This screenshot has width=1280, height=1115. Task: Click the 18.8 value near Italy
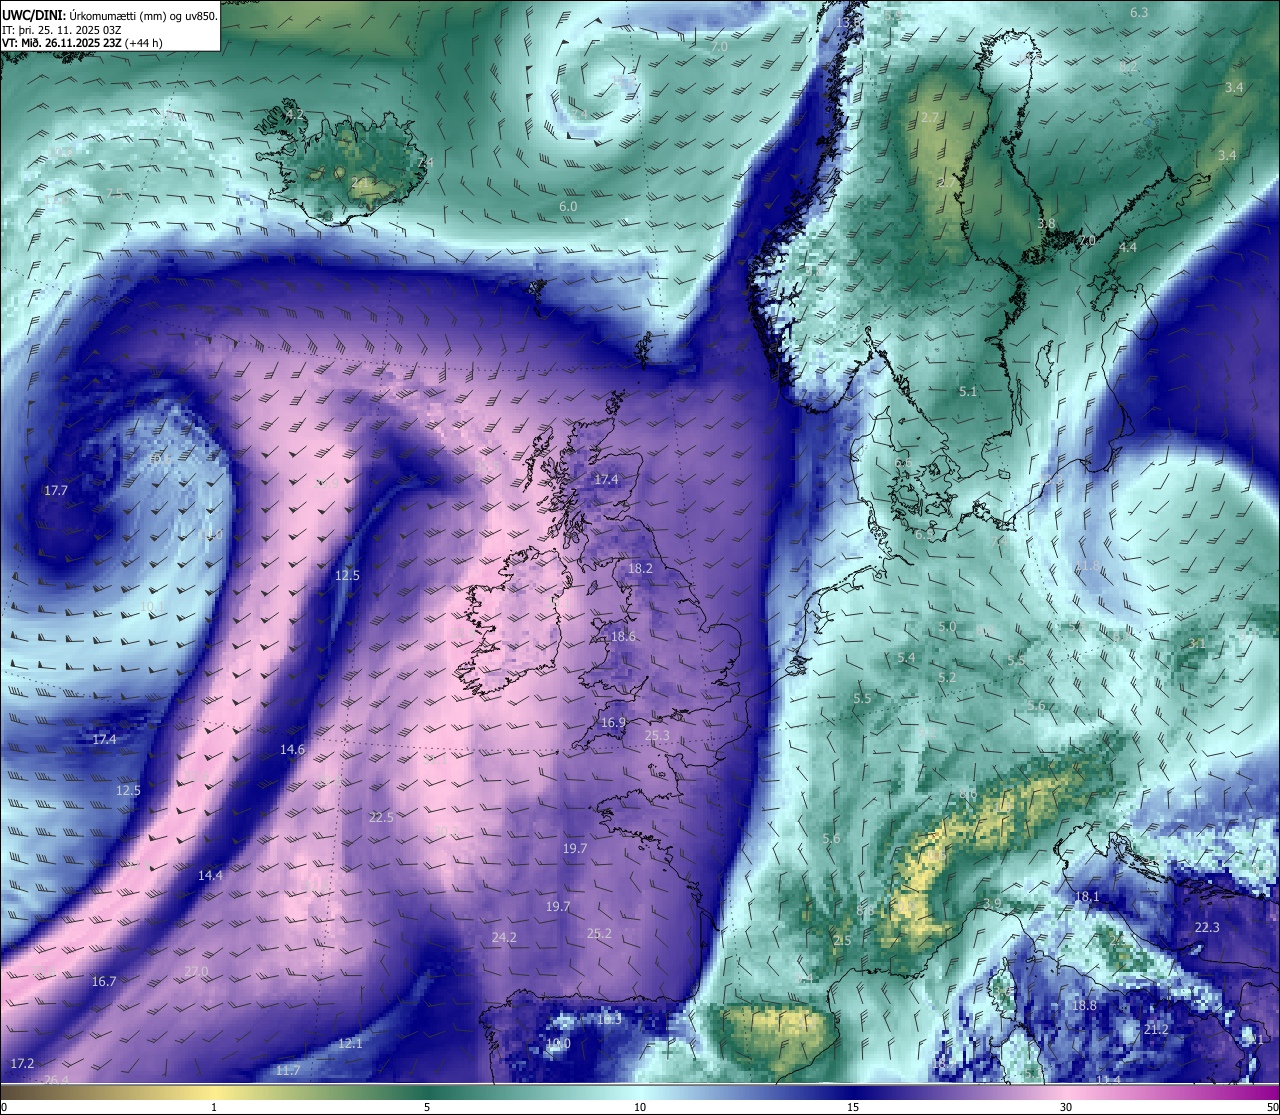point(1084,1005)
